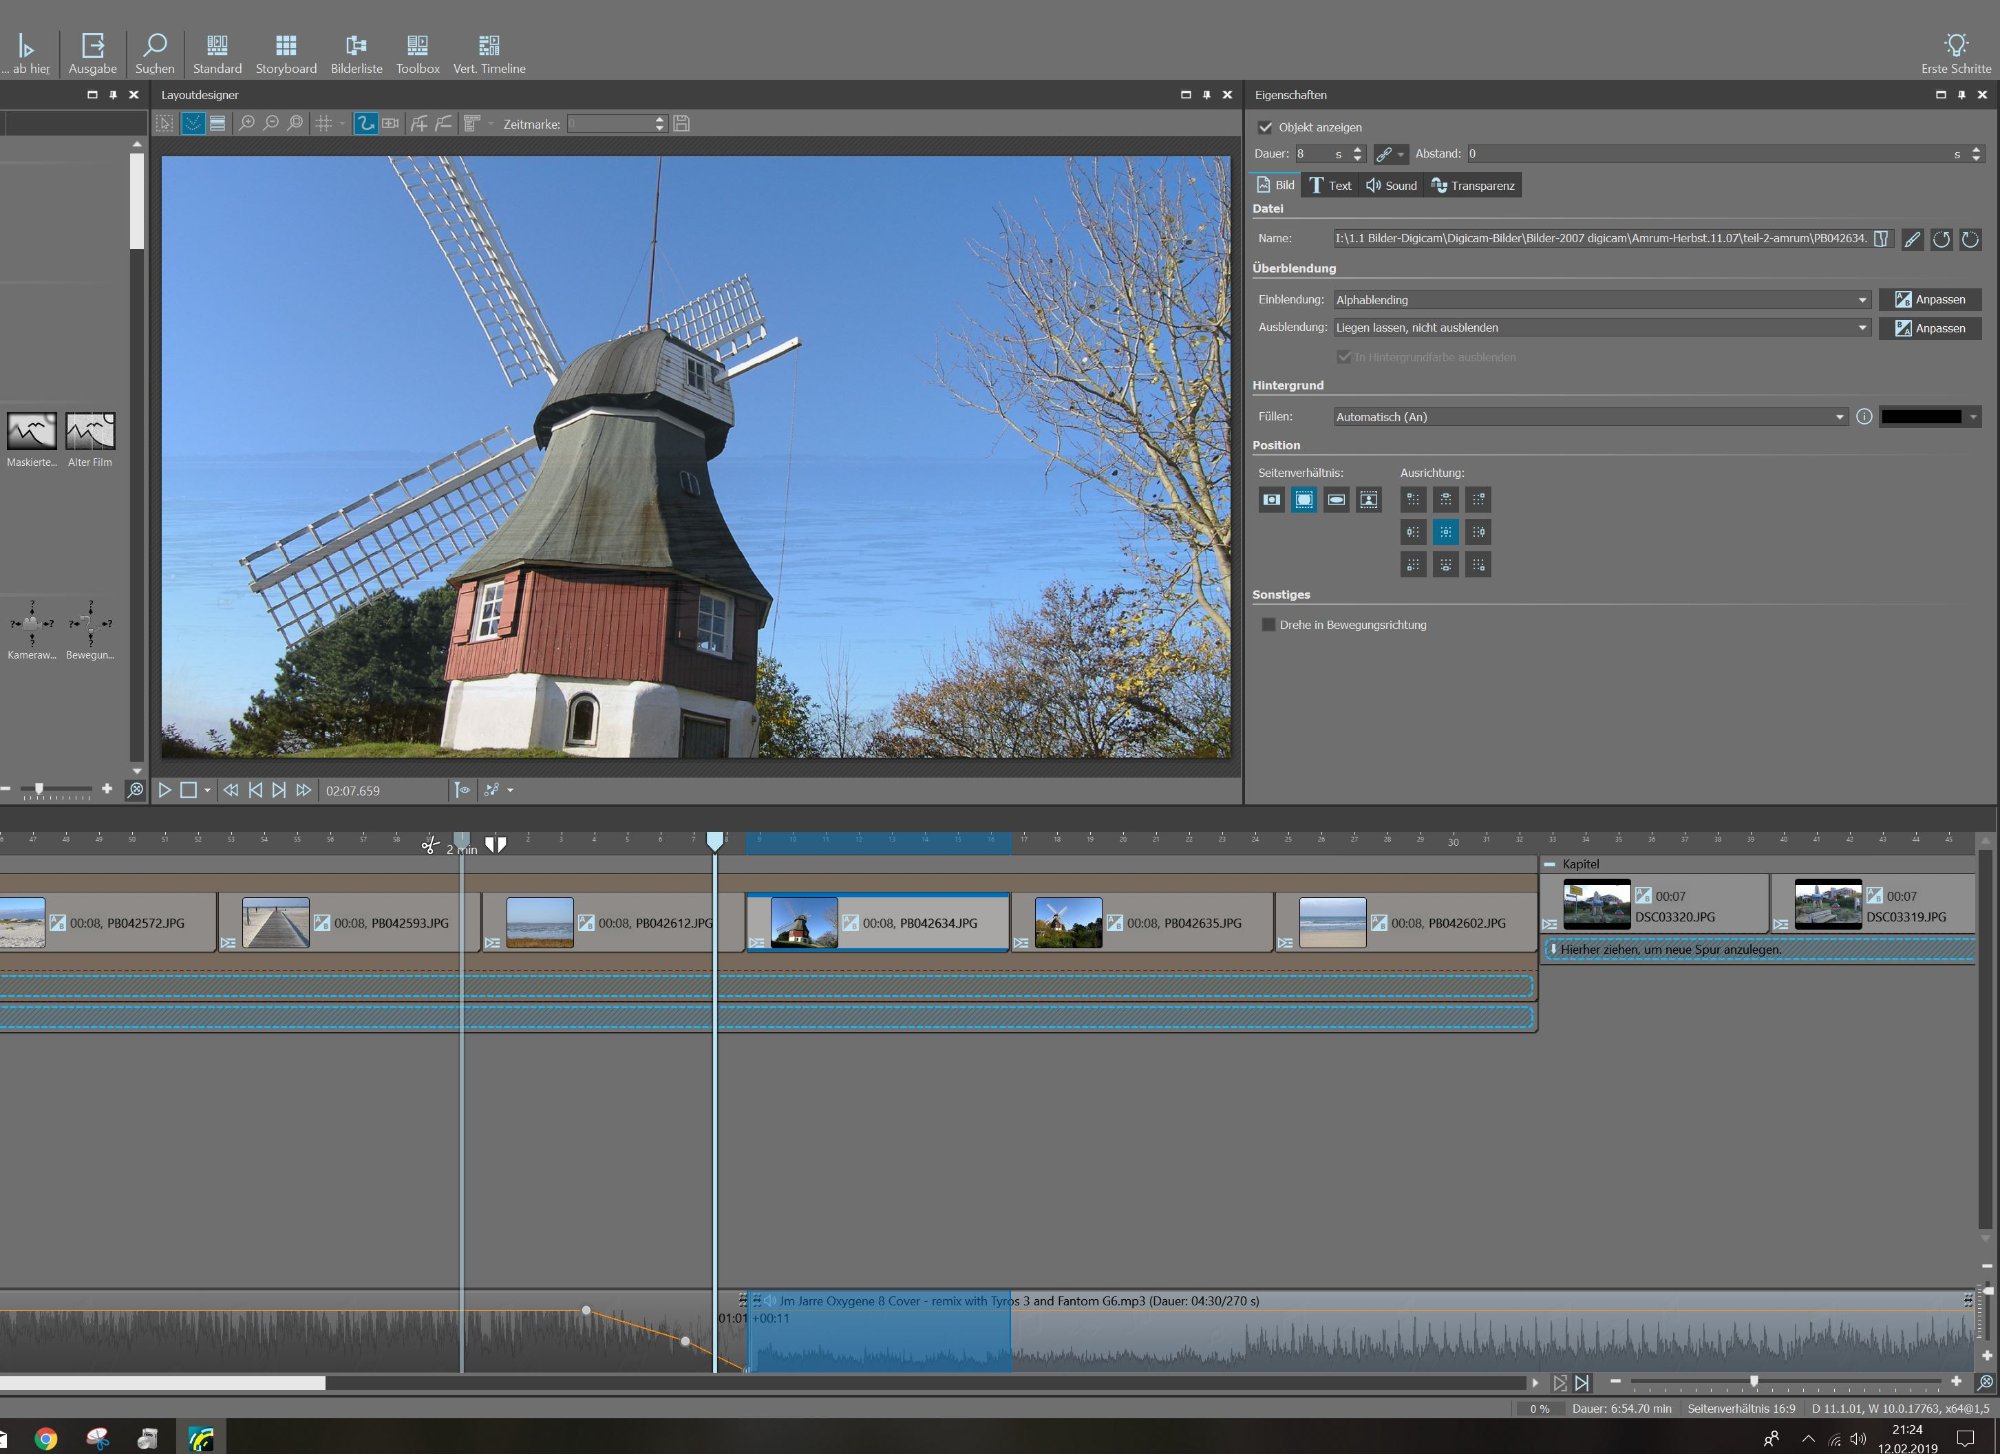Click the Alter Film effect icon
Image resolution: width=2000 pixels, height=1454 pixels.
[90, 432]
